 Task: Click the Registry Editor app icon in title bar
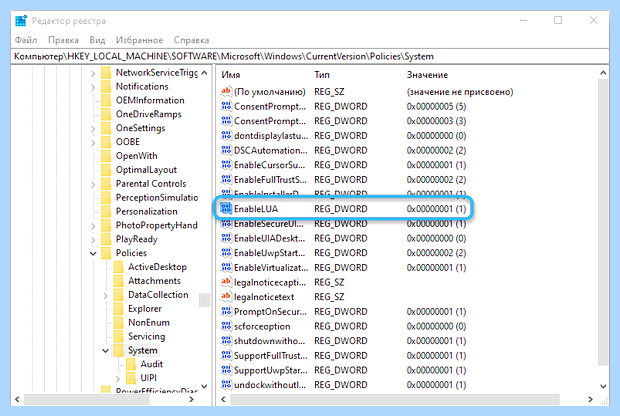21,21
